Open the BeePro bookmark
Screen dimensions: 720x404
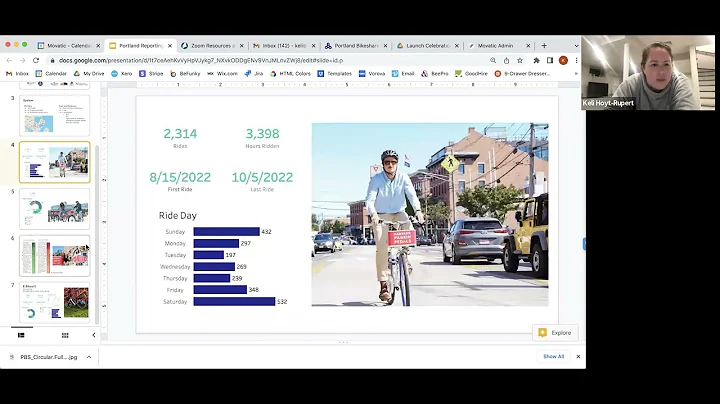[x=435, y=73]
